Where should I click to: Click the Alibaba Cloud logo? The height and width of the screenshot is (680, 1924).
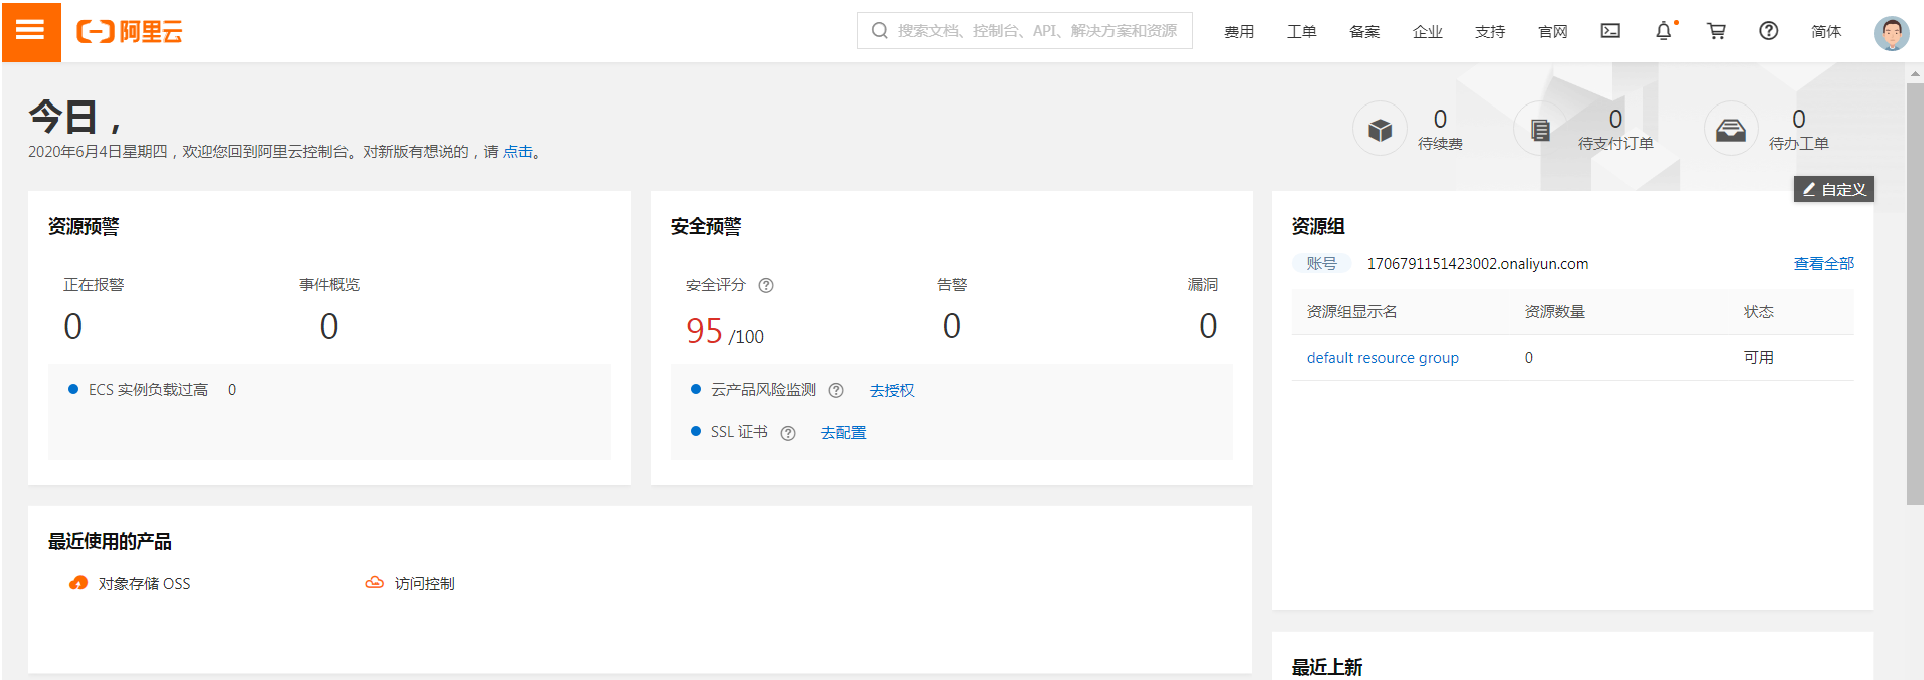pyautogui.click(x=129, y=32)
